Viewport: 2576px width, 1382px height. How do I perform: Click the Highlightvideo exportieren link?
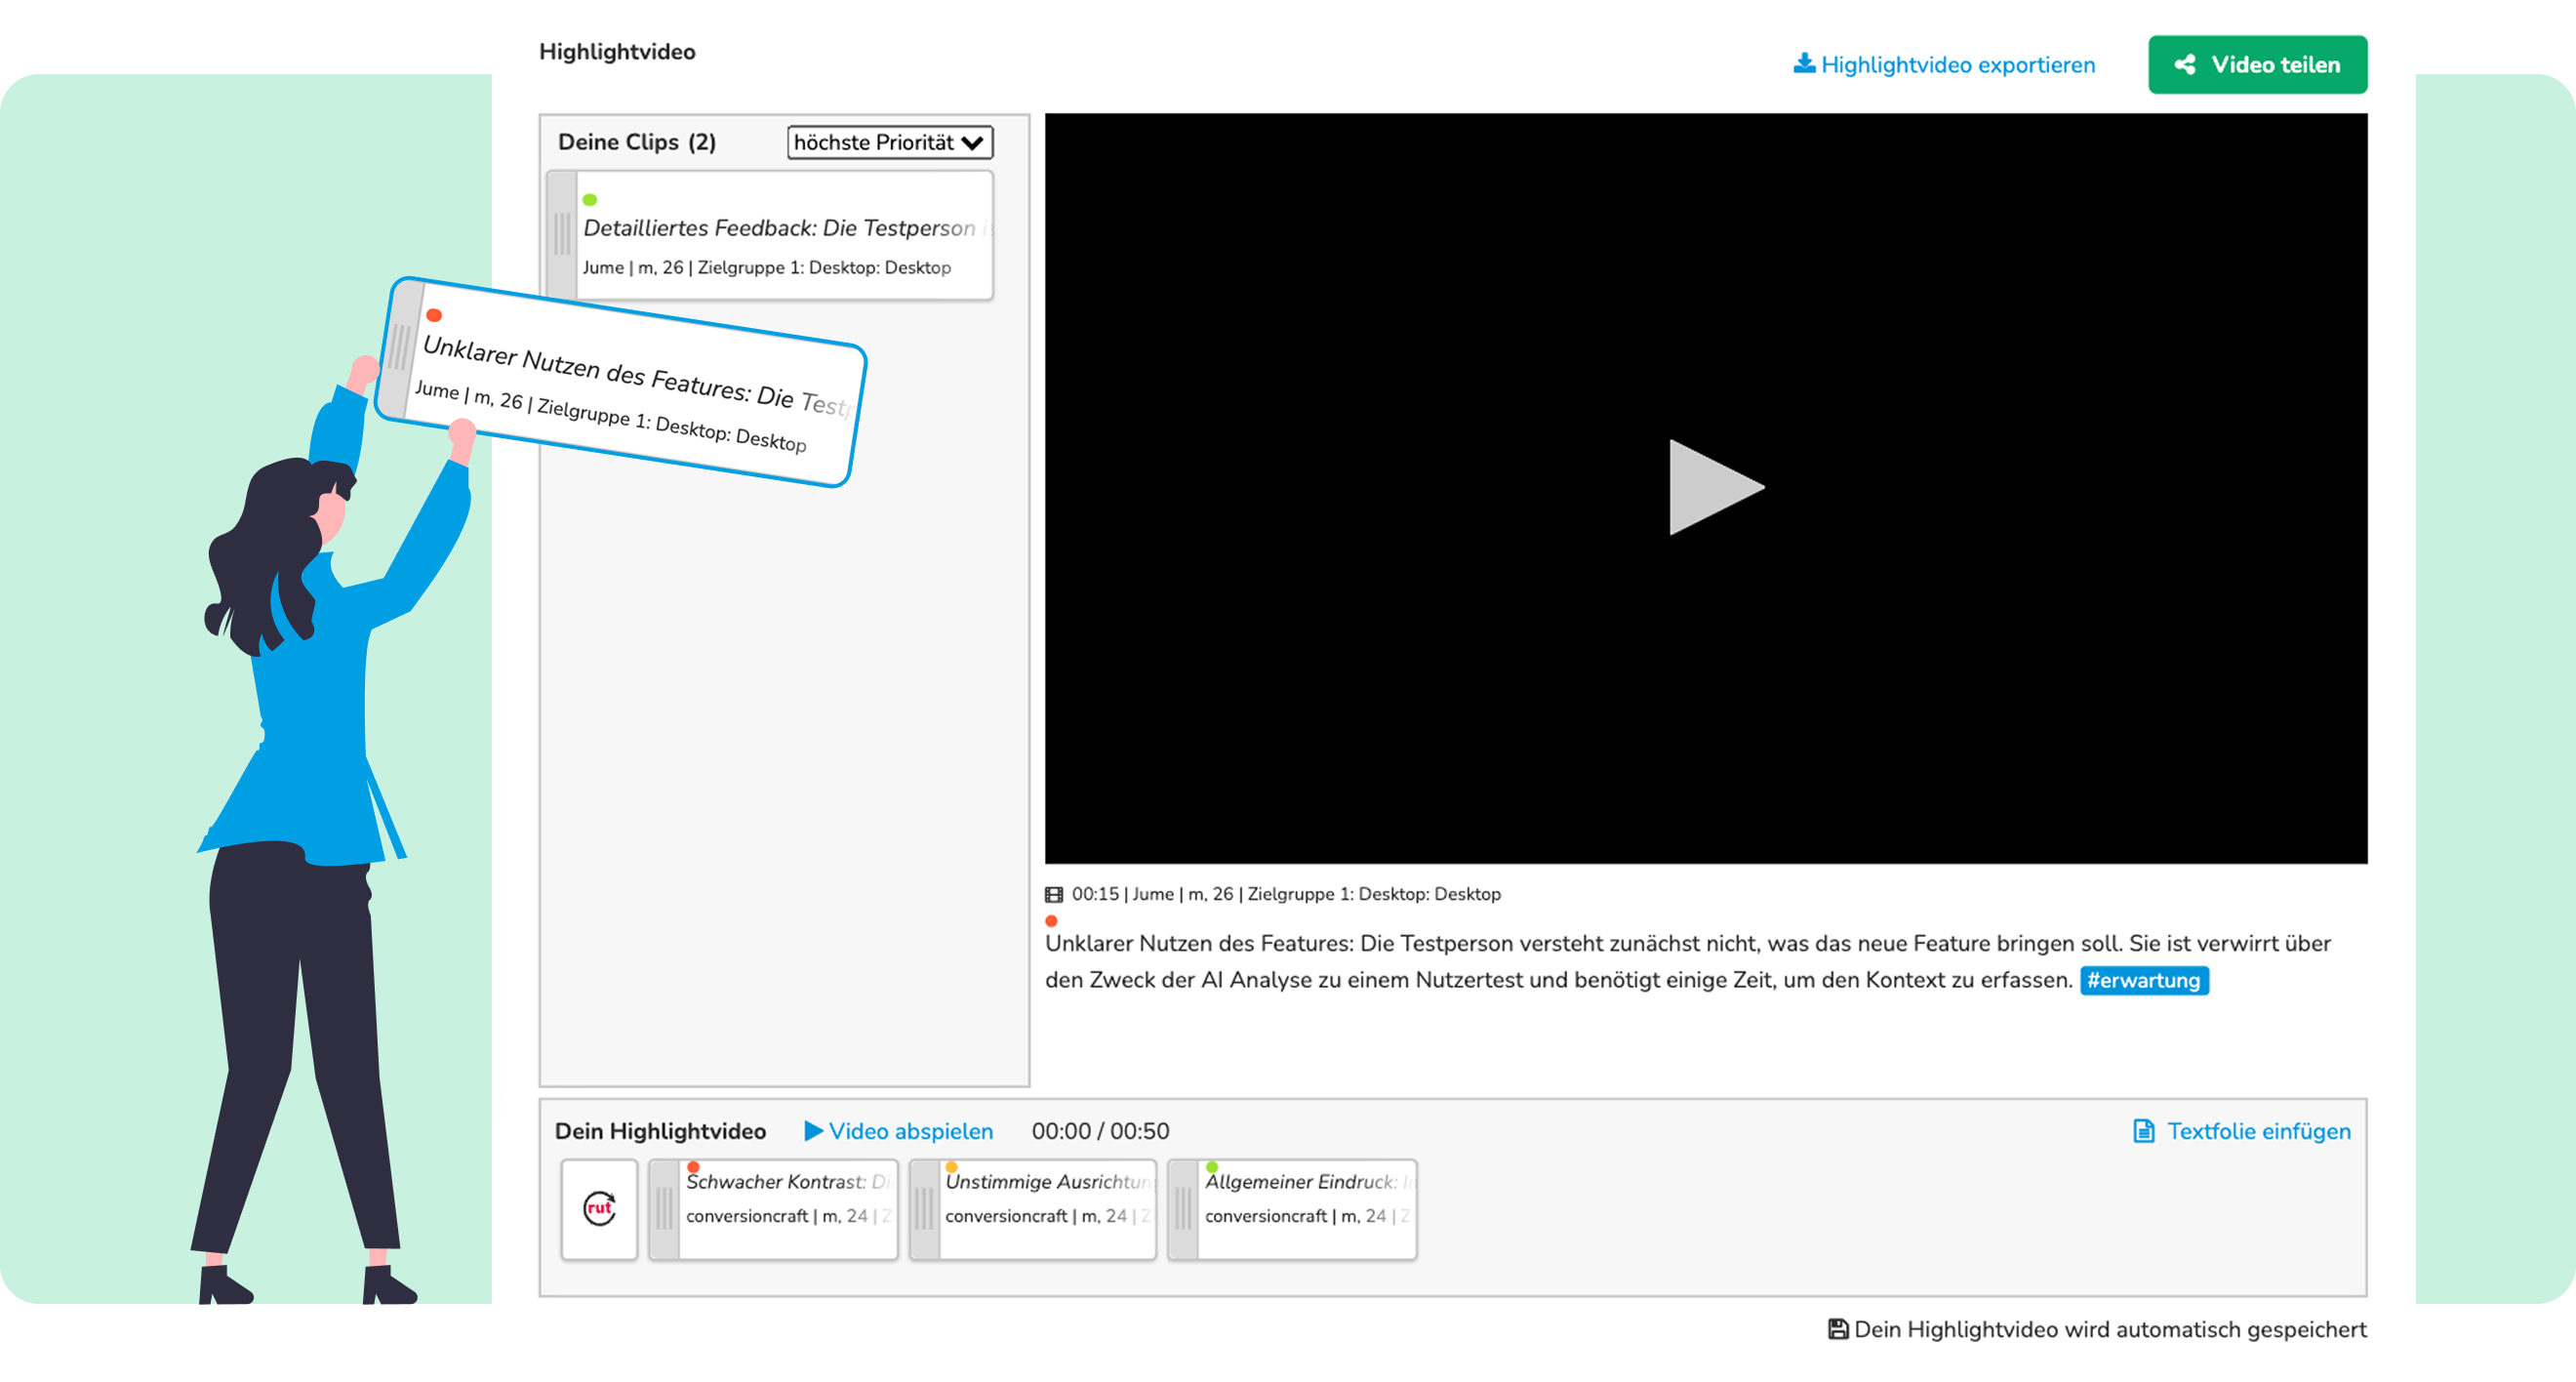pyautogui.click(x=1956, y=65)
